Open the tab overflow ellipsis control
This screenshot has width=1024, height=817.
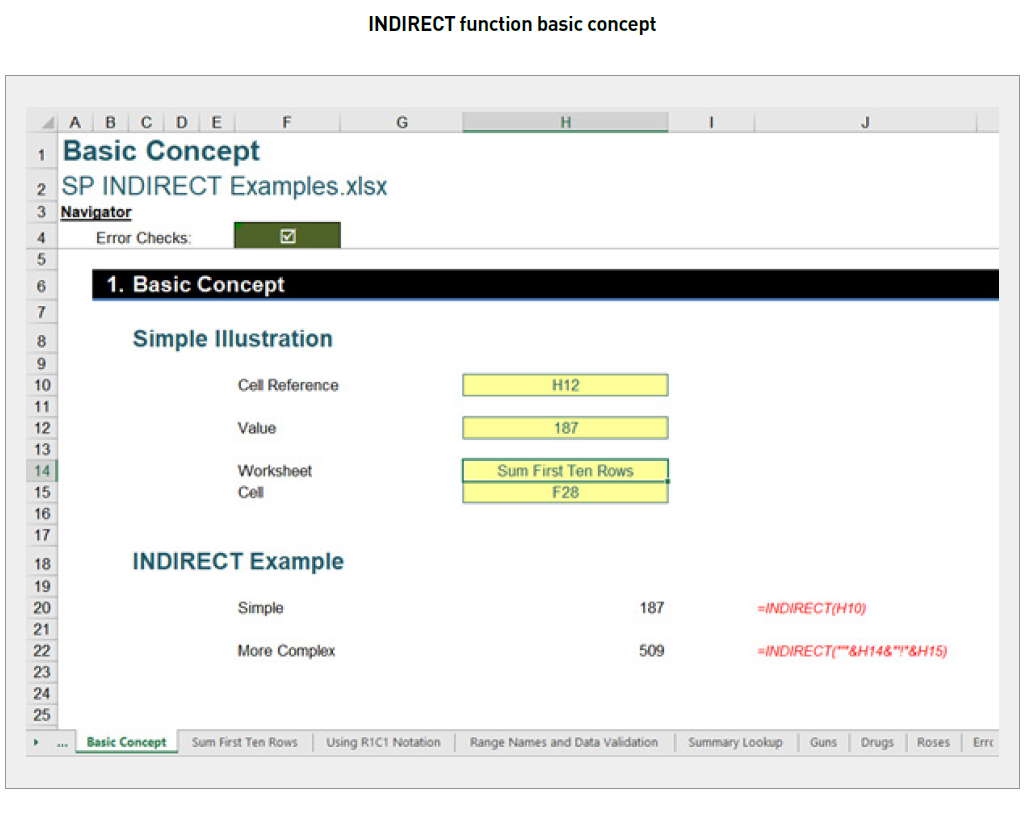point(60,742)
